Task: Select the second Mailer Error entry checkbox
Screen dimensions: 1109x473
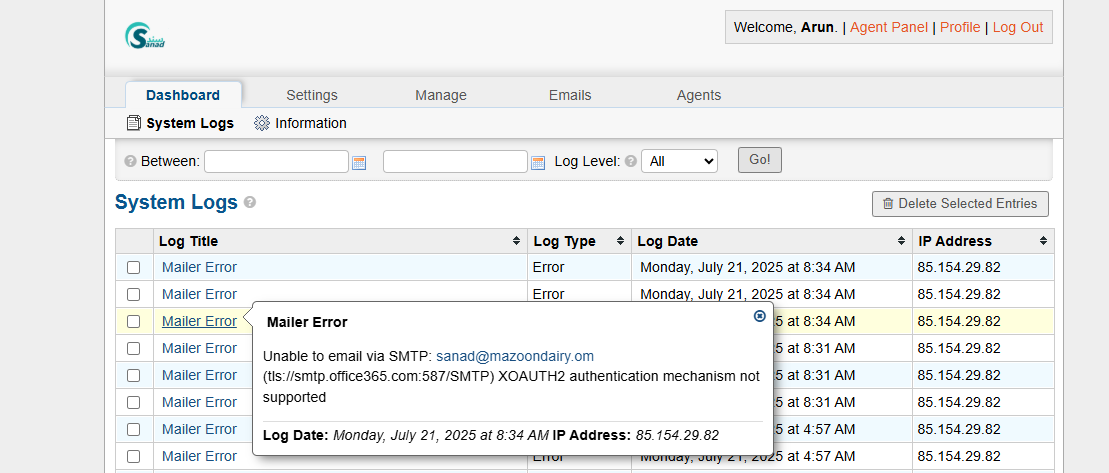Action: 133,295
